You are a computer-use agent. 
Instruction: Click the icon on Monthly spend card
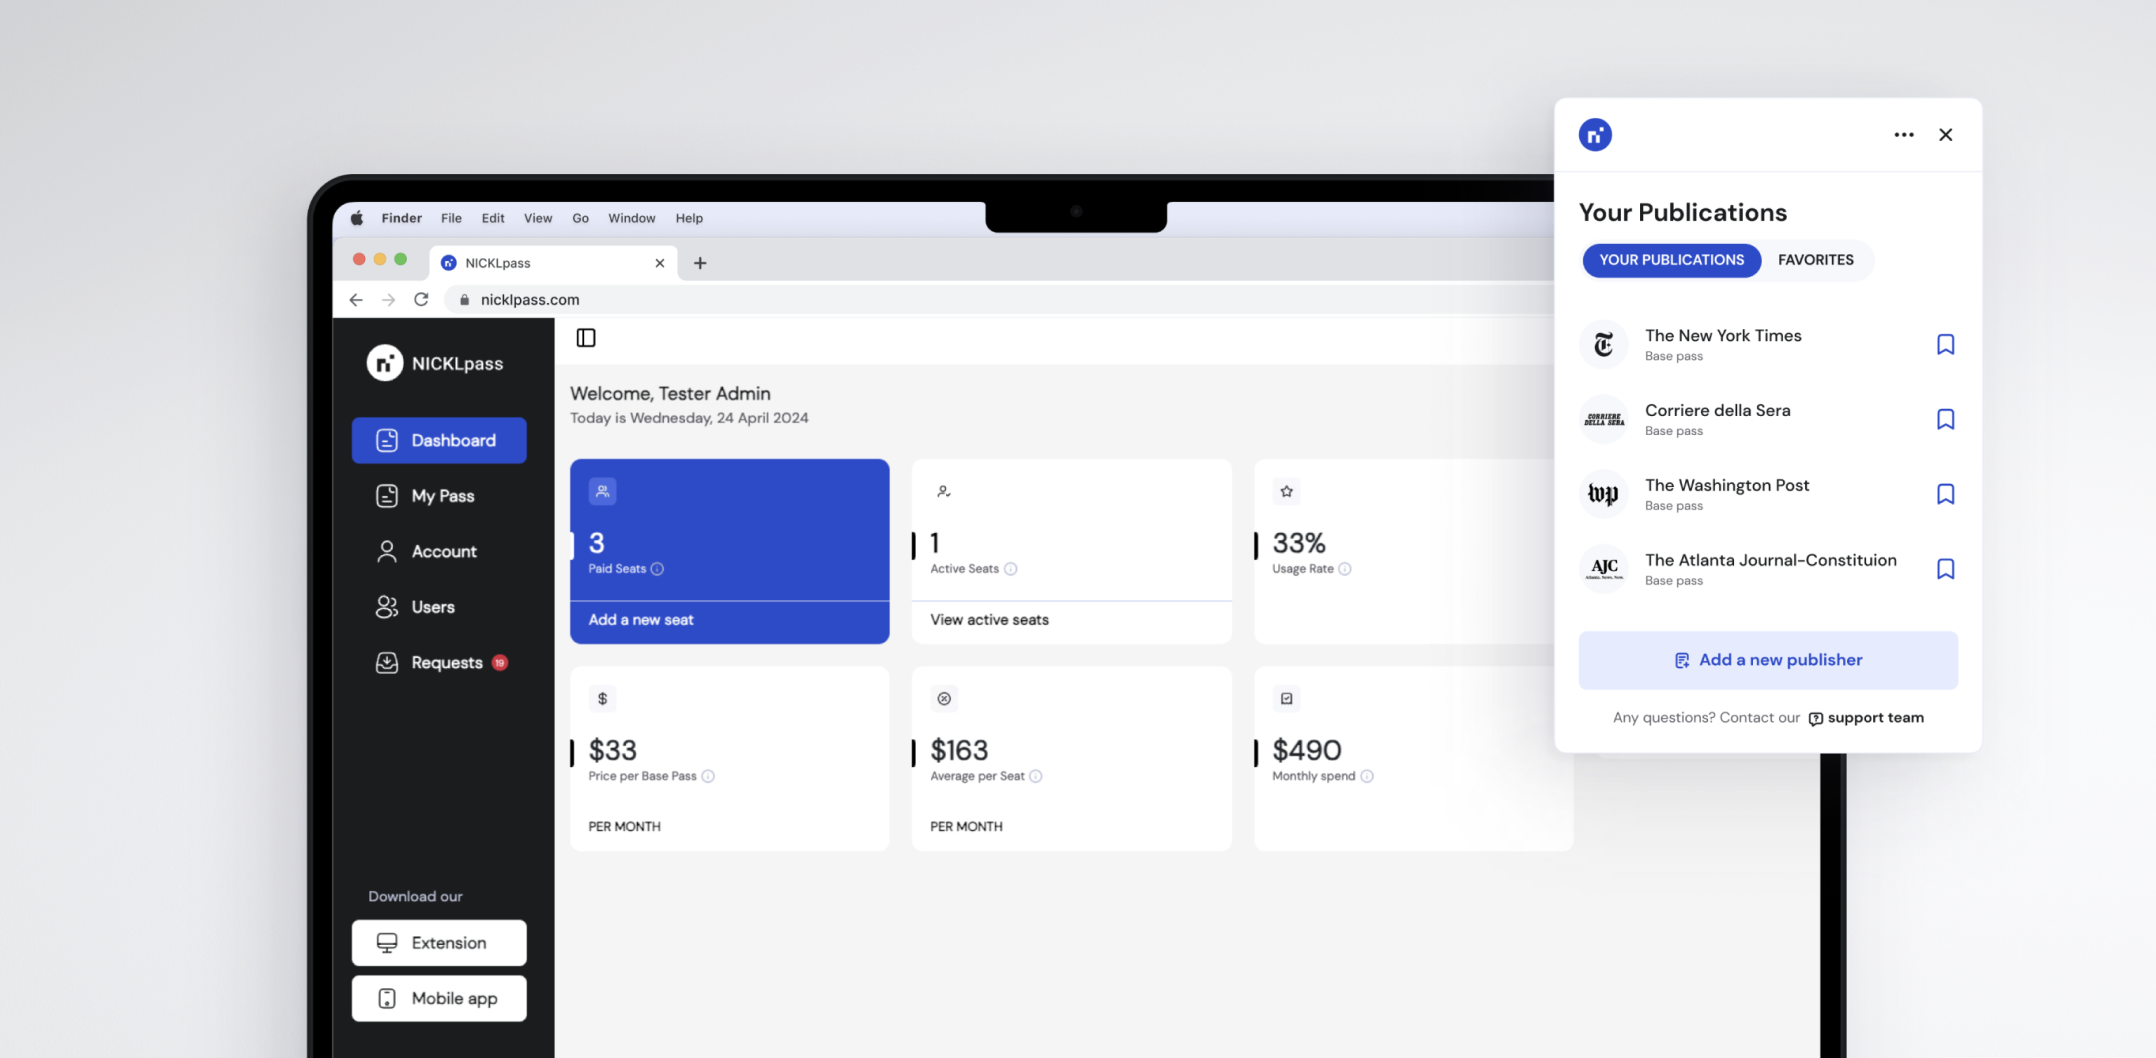click(x=1287, y=699)
